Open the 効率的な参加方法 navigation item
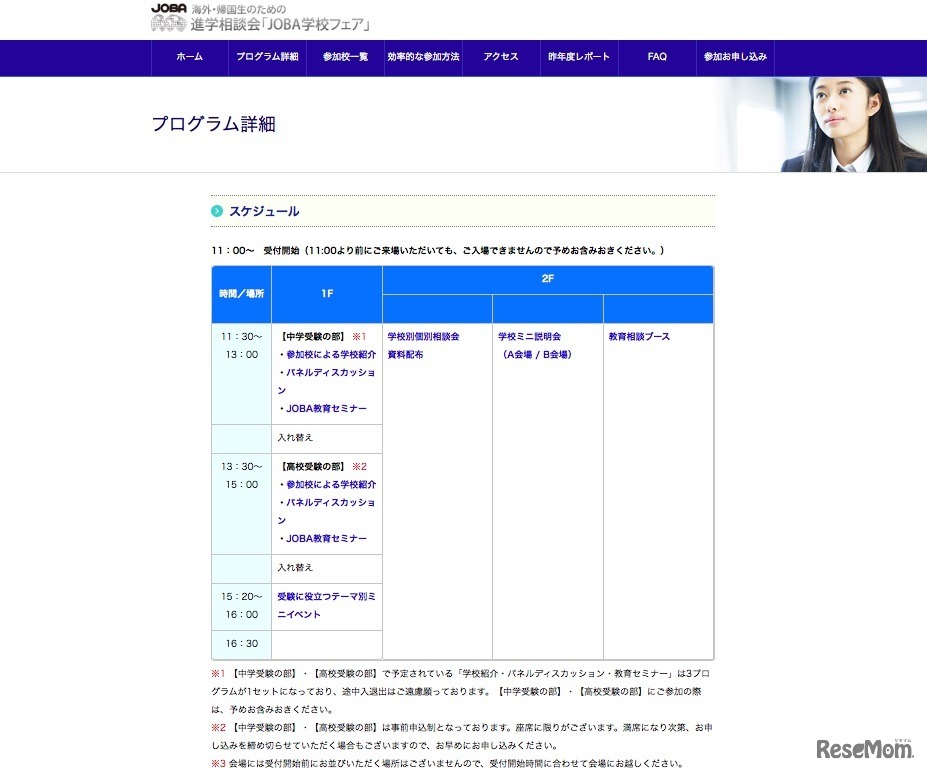 pos(422,58)
